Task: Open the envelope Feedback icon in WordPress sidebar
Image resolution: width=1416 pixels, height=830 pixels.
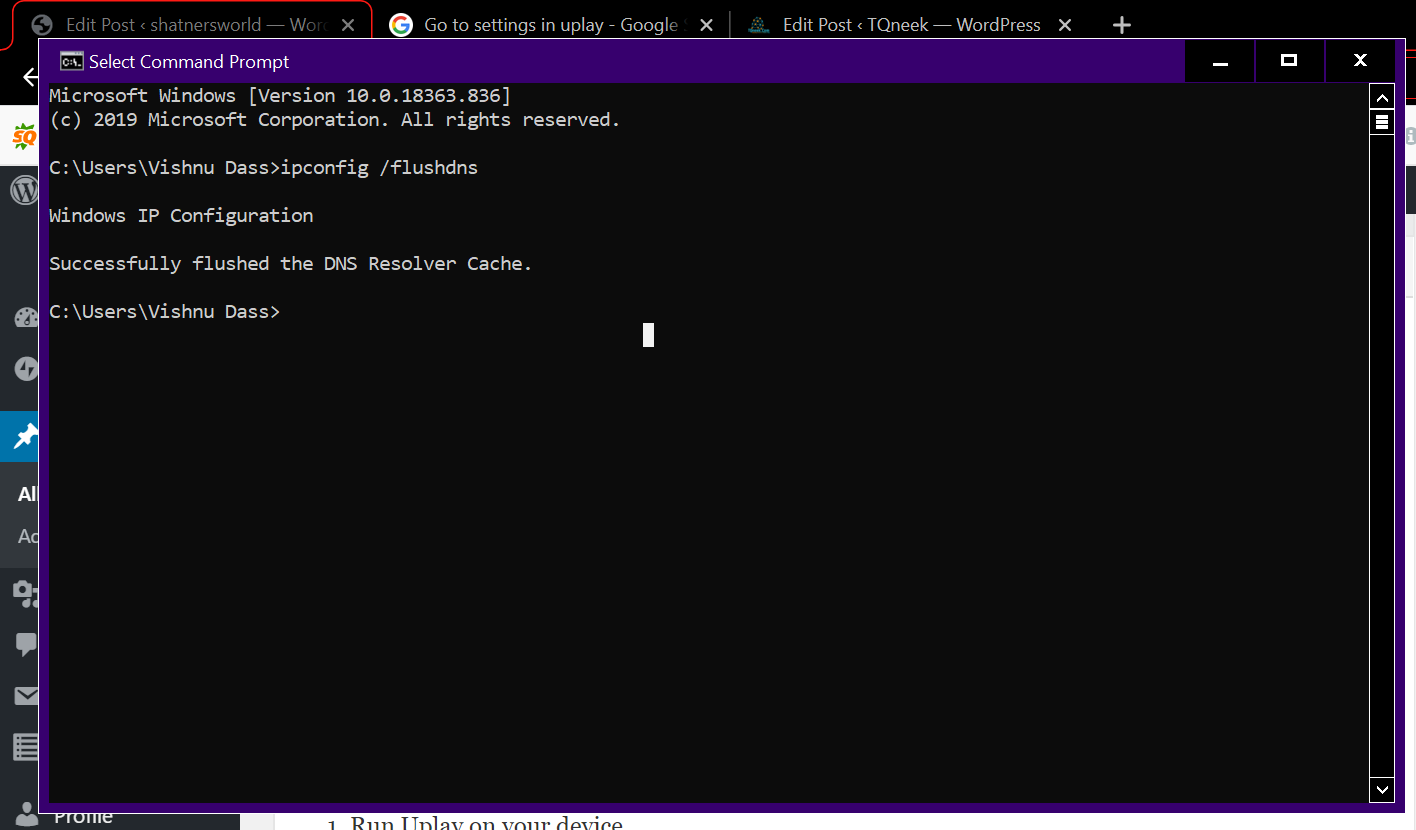Action: click(26, 696)
